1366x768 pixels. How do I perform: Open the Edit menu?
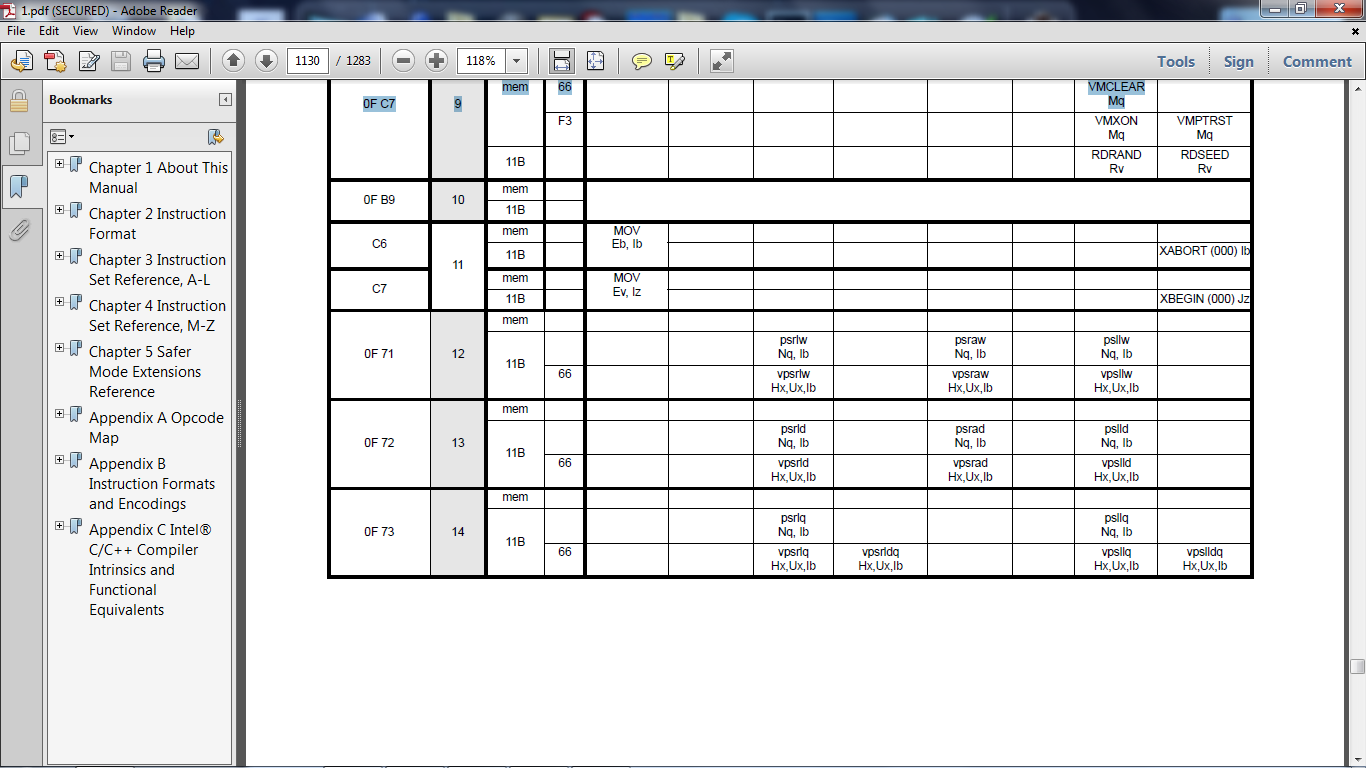click(x=50, y=31)
